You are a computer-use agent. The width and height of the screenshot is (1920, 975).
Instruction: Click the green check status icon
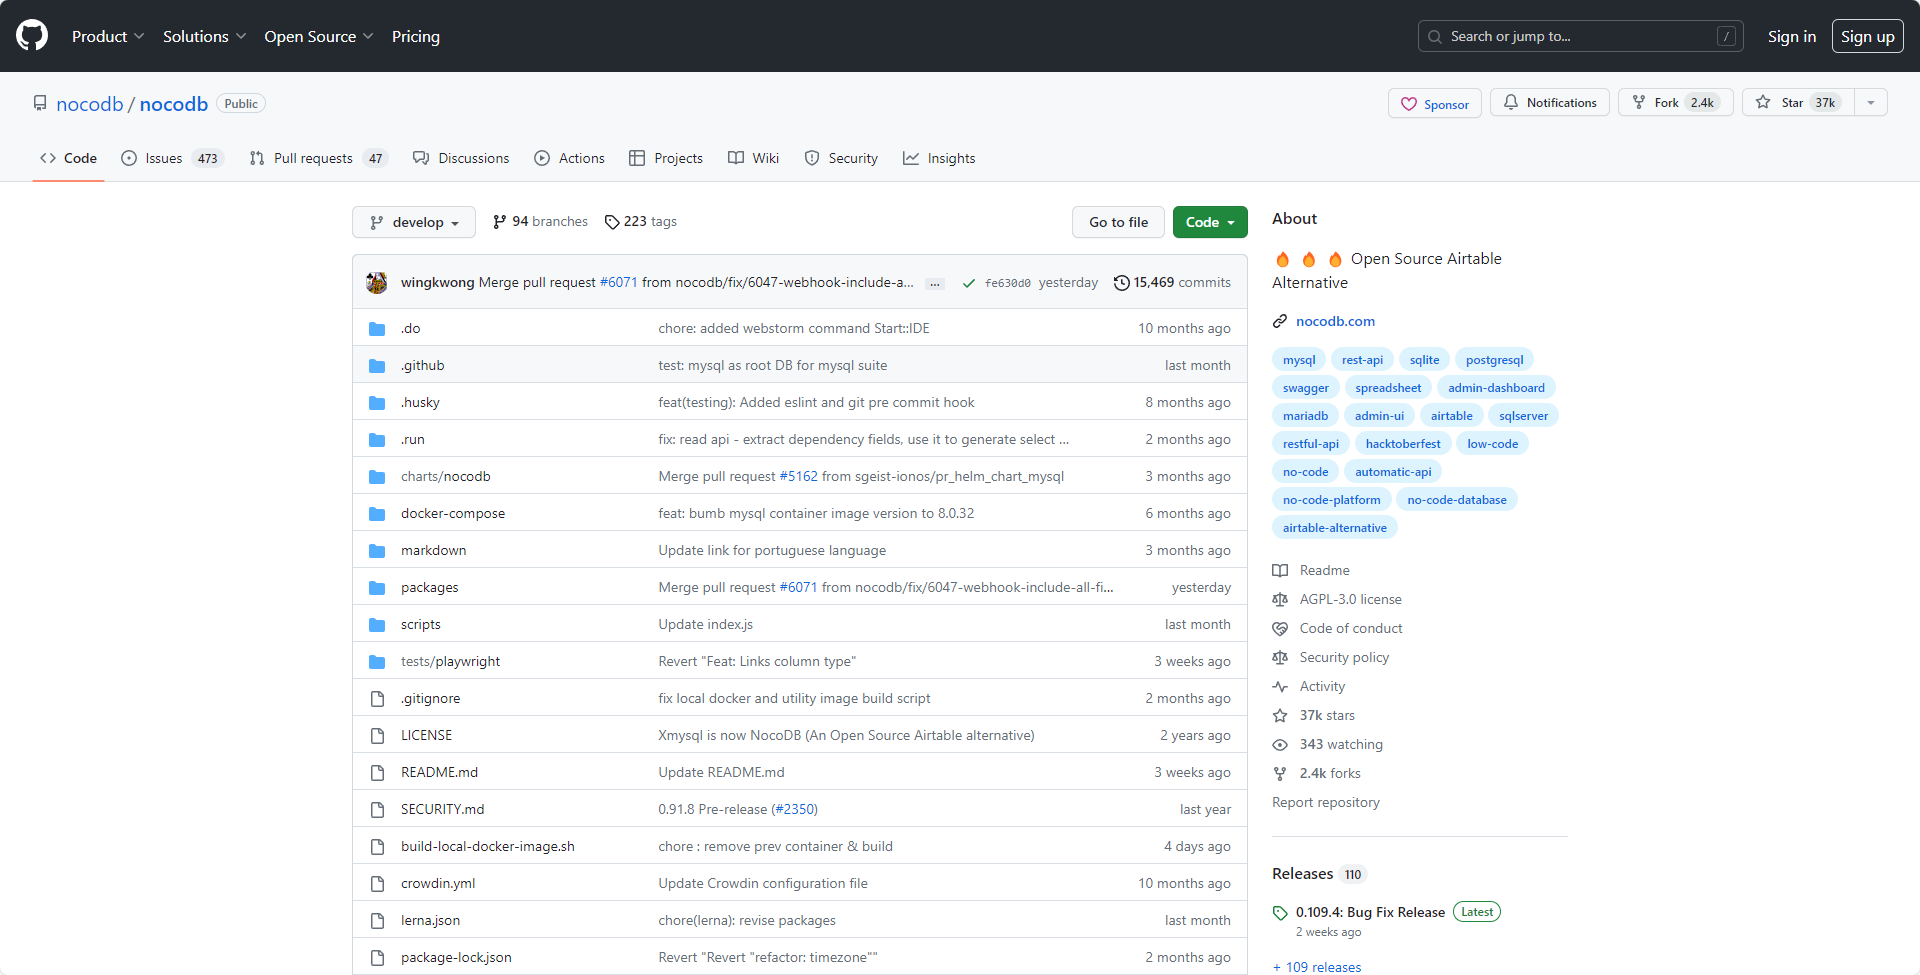tap(968, 283)
